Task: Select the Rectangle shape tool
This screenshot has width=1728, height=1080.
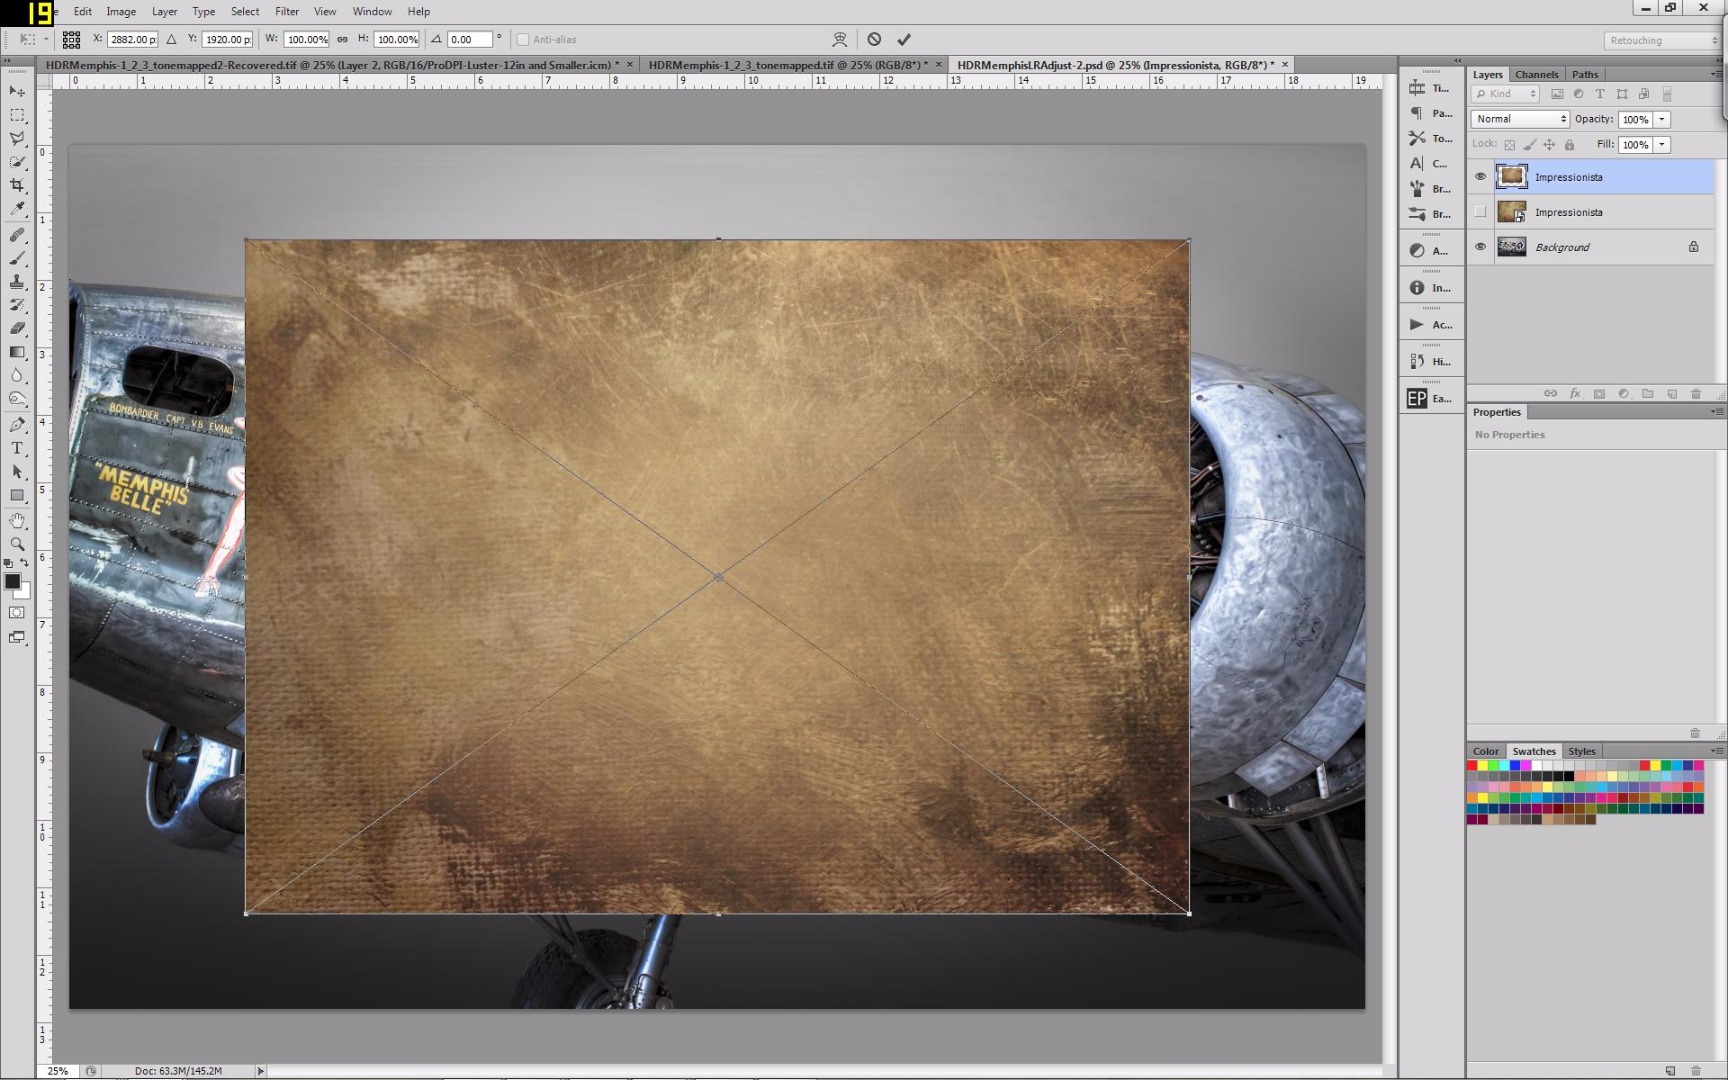Action: pyautogui.click(x=17, y=496)
